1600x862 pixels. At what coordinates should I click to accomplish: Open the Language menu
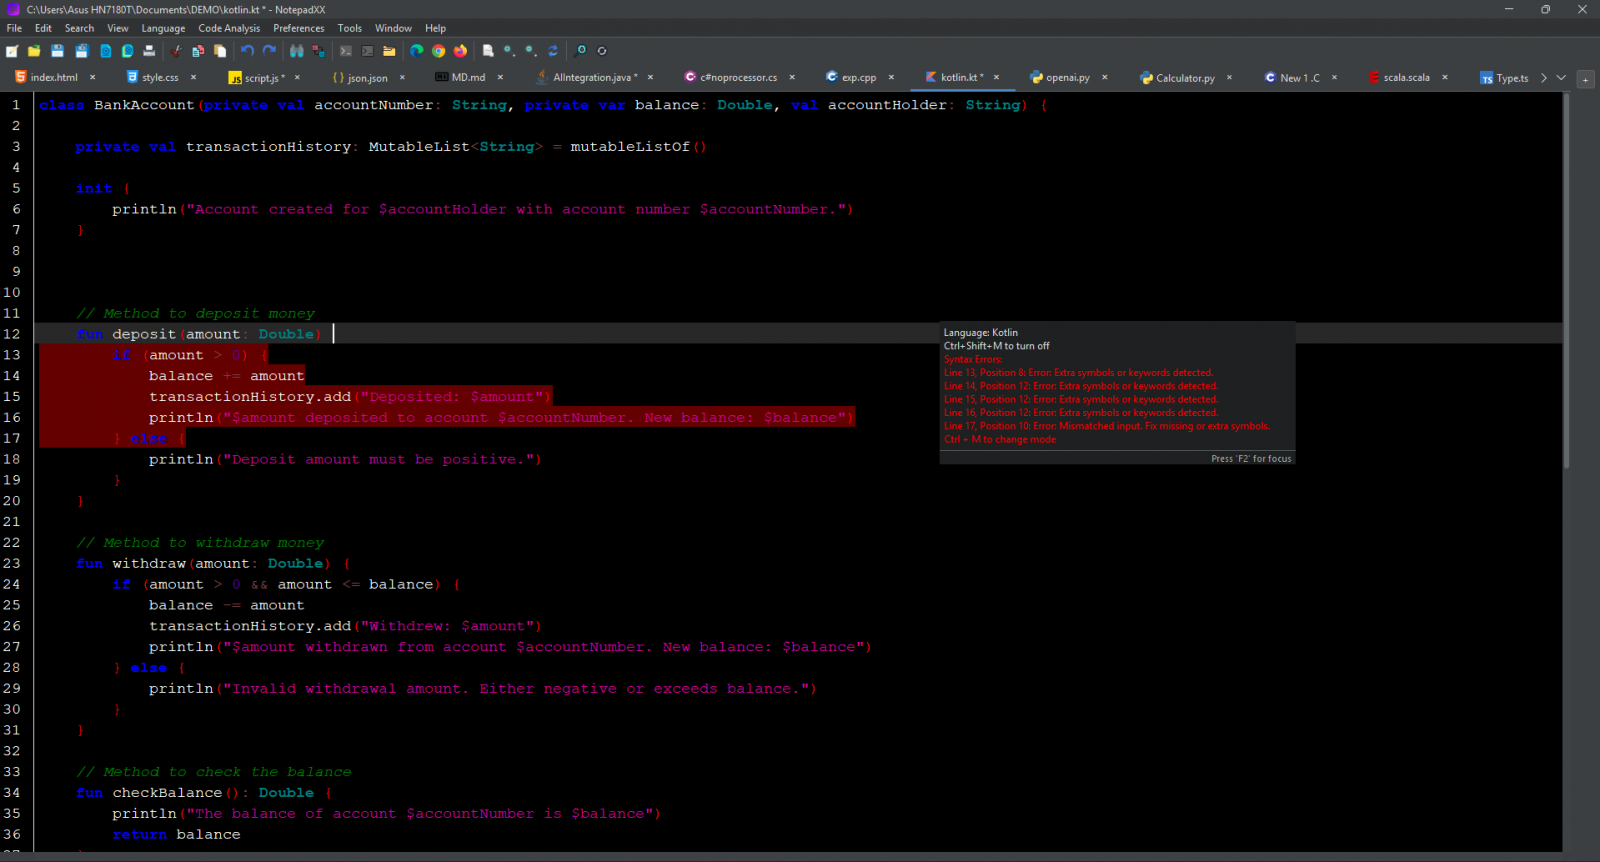point(163,28)
